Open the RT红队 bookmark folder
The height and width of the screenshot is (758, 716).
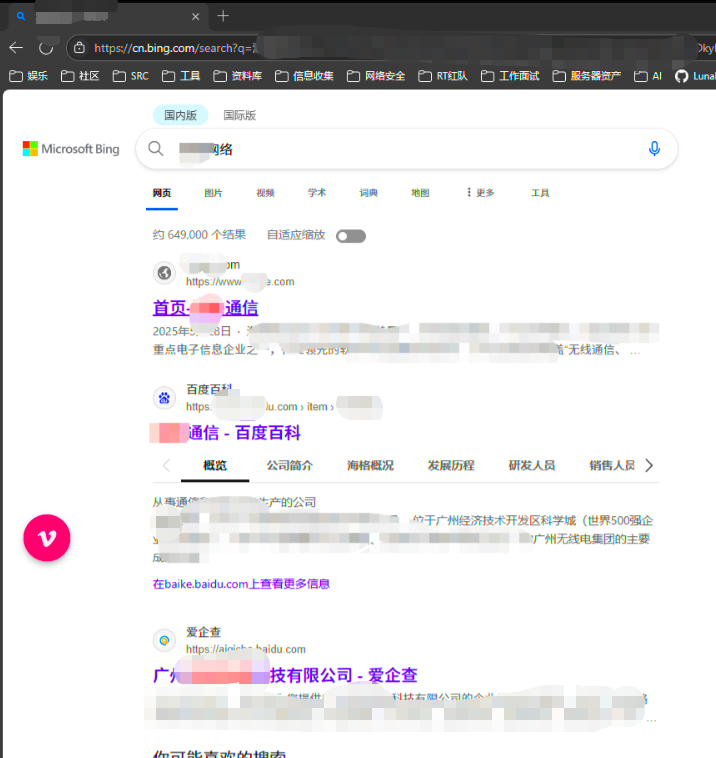tap(443, 76)
